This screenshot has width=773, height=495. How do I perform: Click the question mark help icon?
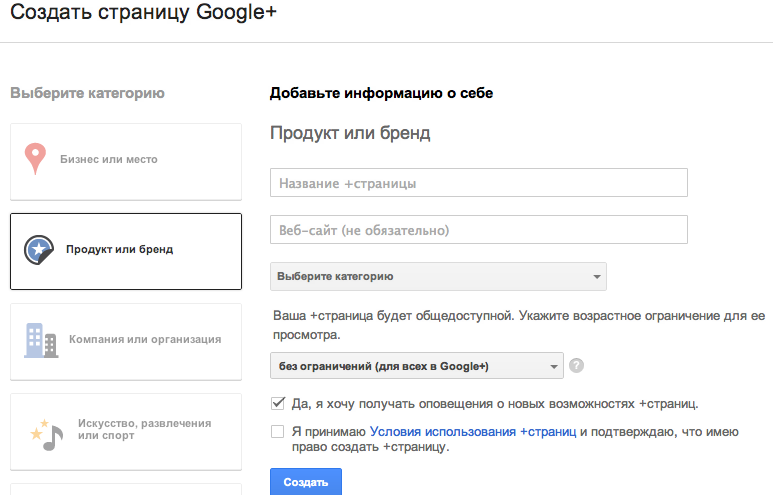pyautogui.click(x=576, y=366)
